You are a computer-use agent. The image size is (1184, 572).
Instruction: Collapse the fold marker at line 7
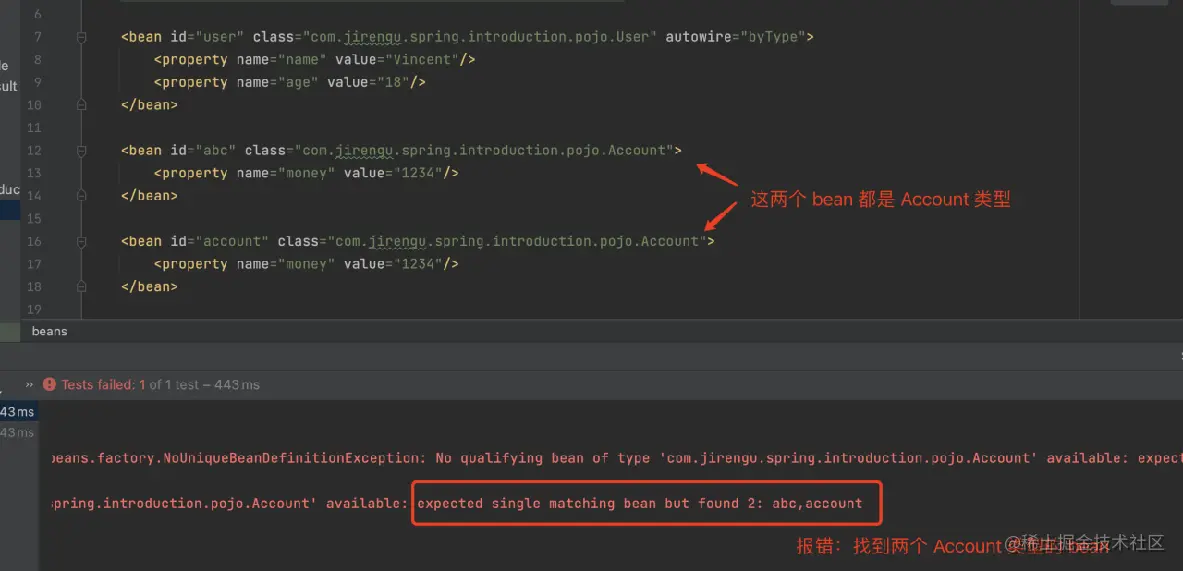coord(82,37)
